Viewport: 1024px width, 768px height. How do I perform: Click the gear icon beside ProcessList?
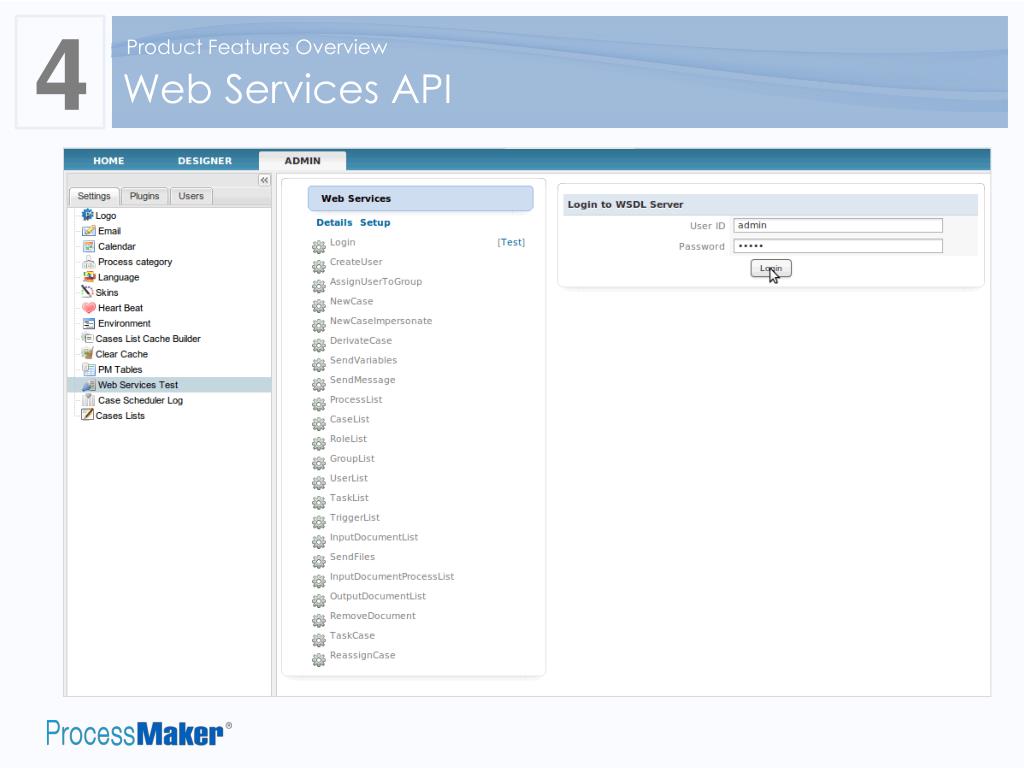point(319,404)
